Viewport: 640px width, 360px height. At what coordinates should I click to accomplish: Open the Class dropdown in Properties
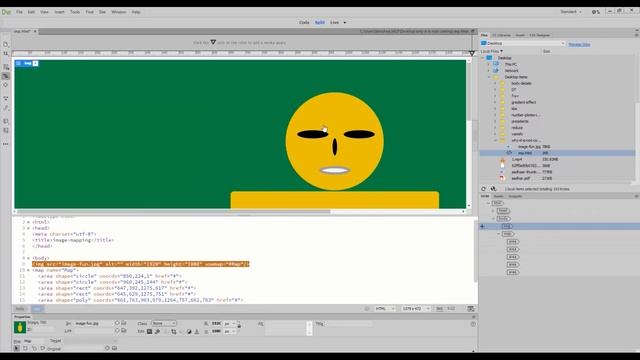164,323
